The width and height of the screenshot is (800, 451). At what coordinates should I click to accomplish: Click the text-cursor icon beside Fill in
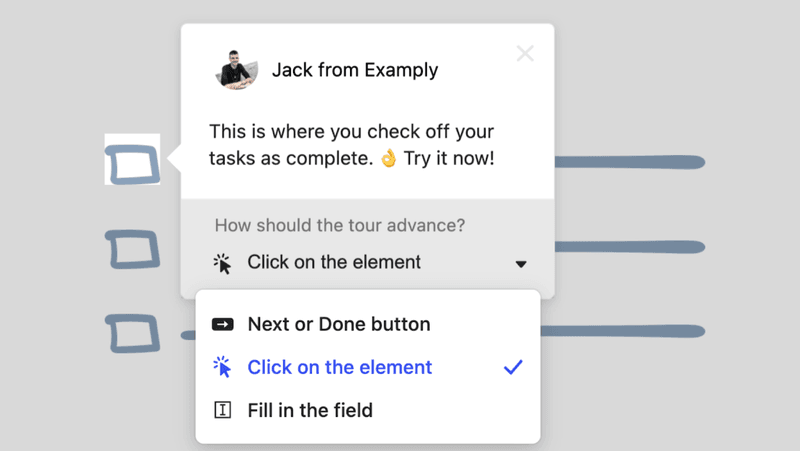223,410
